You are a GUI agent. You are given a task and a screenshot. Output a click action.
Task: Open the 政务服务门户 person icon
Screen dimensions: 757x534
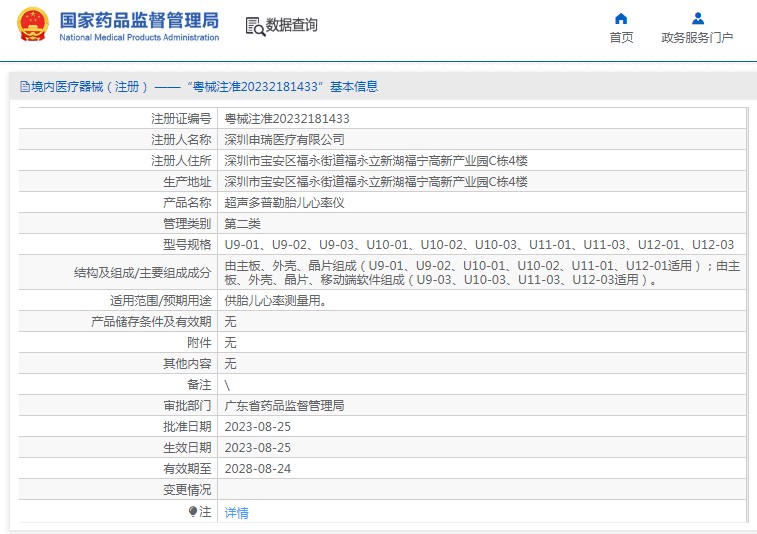tap(698, 18)
